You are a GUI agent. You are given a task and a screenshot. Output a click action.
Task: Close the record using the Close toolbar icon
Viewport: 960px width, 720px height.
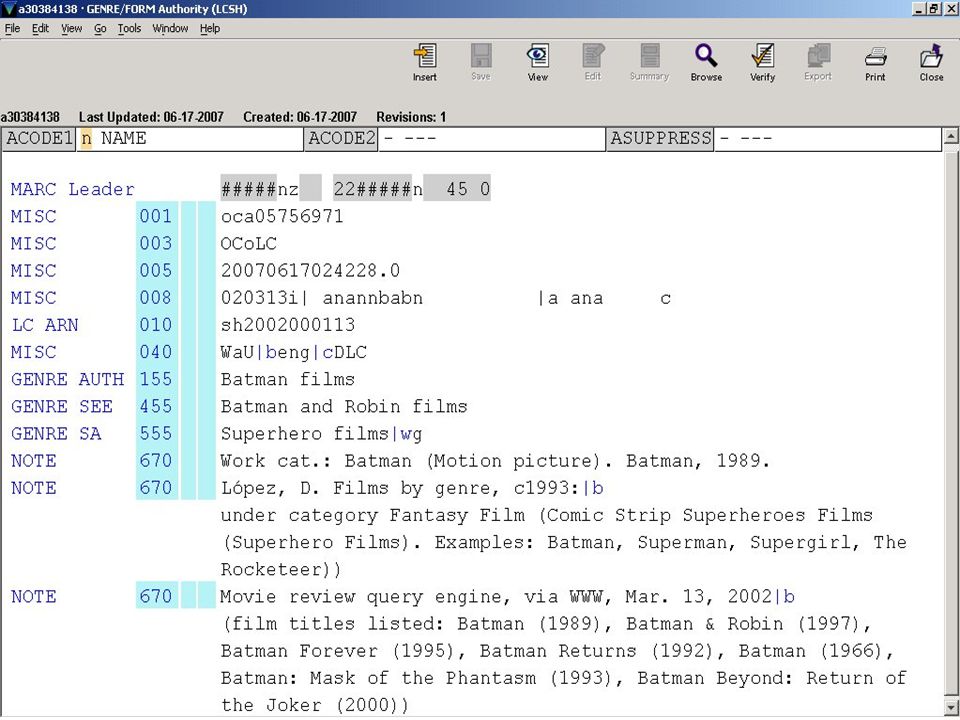click(931, 62)
